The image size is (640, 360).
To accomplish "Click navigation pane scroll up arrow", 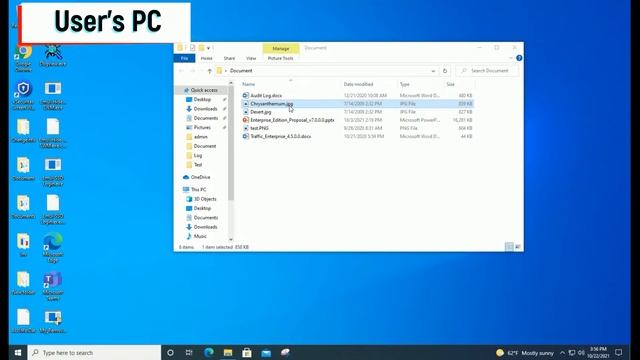I will [x=231, y=83].
